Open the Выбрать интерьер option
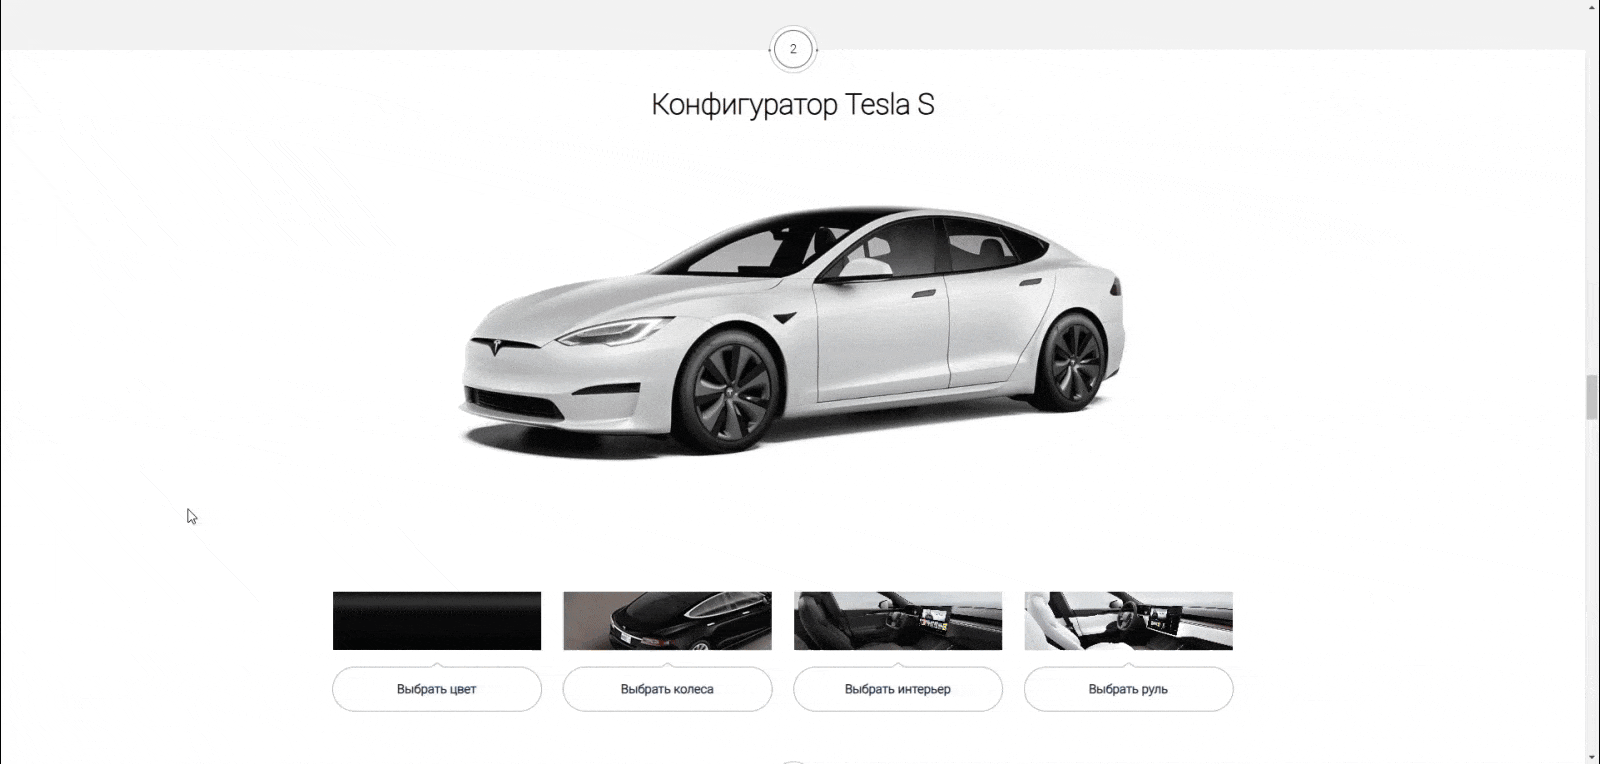The height and width of the screenshot is (764, 1600). [898, 689]
